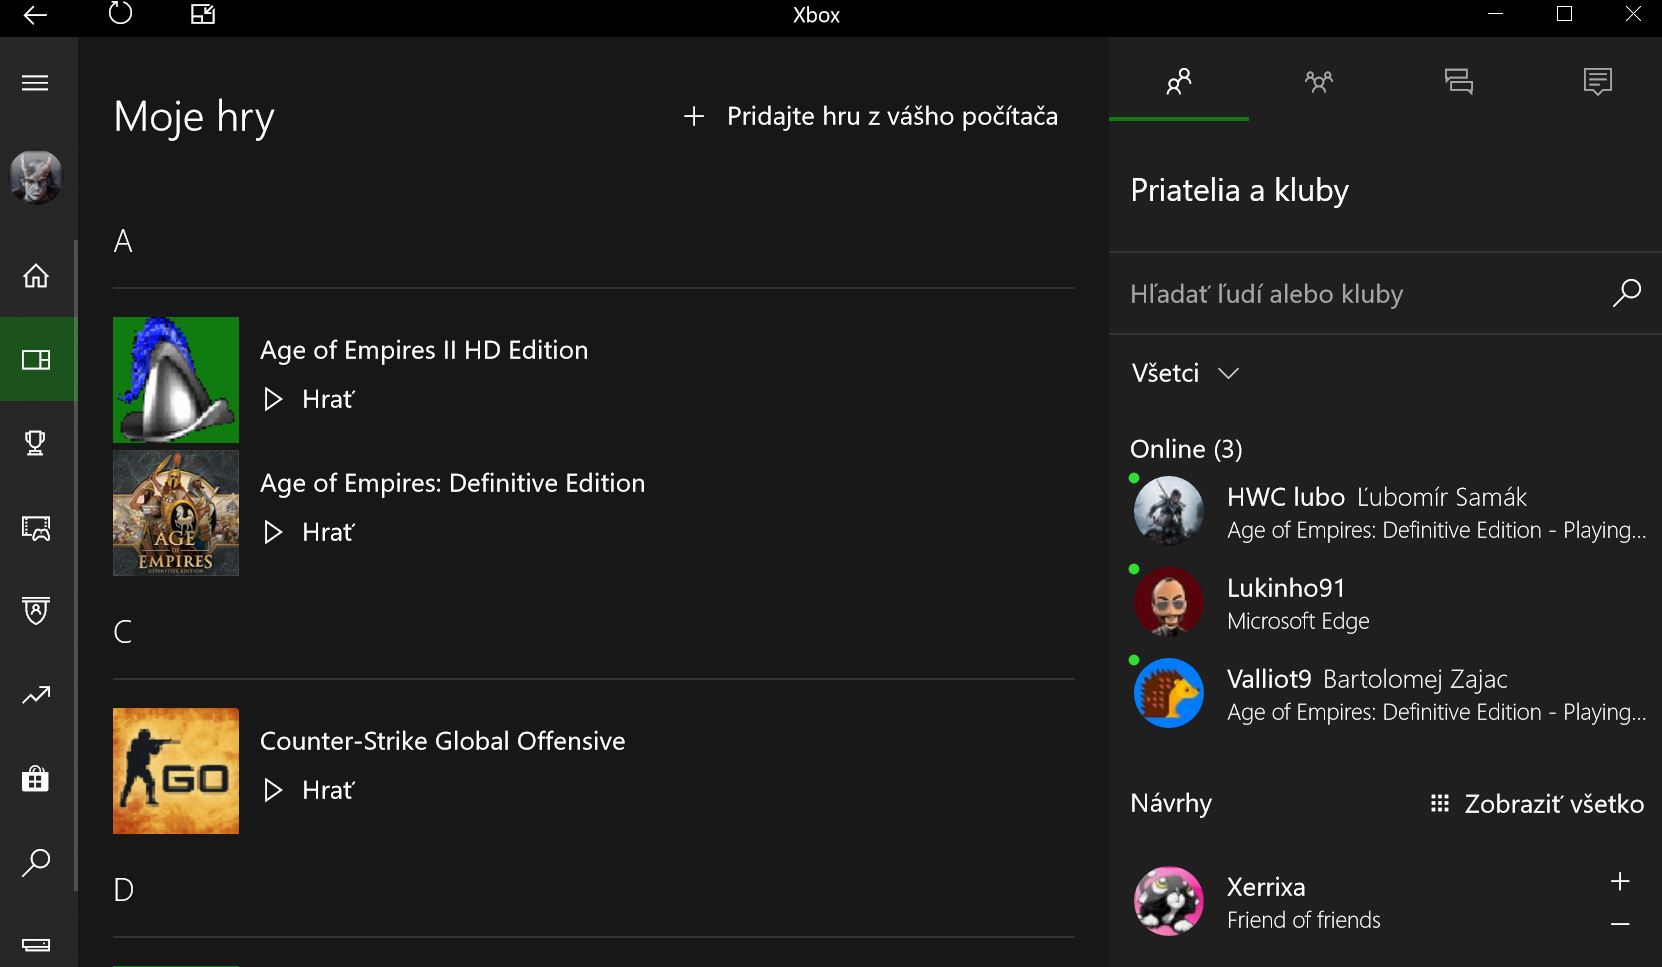Remove Xerrixa suggestion with minus
Screen dimensions: 1662x967
point(1620,924)
